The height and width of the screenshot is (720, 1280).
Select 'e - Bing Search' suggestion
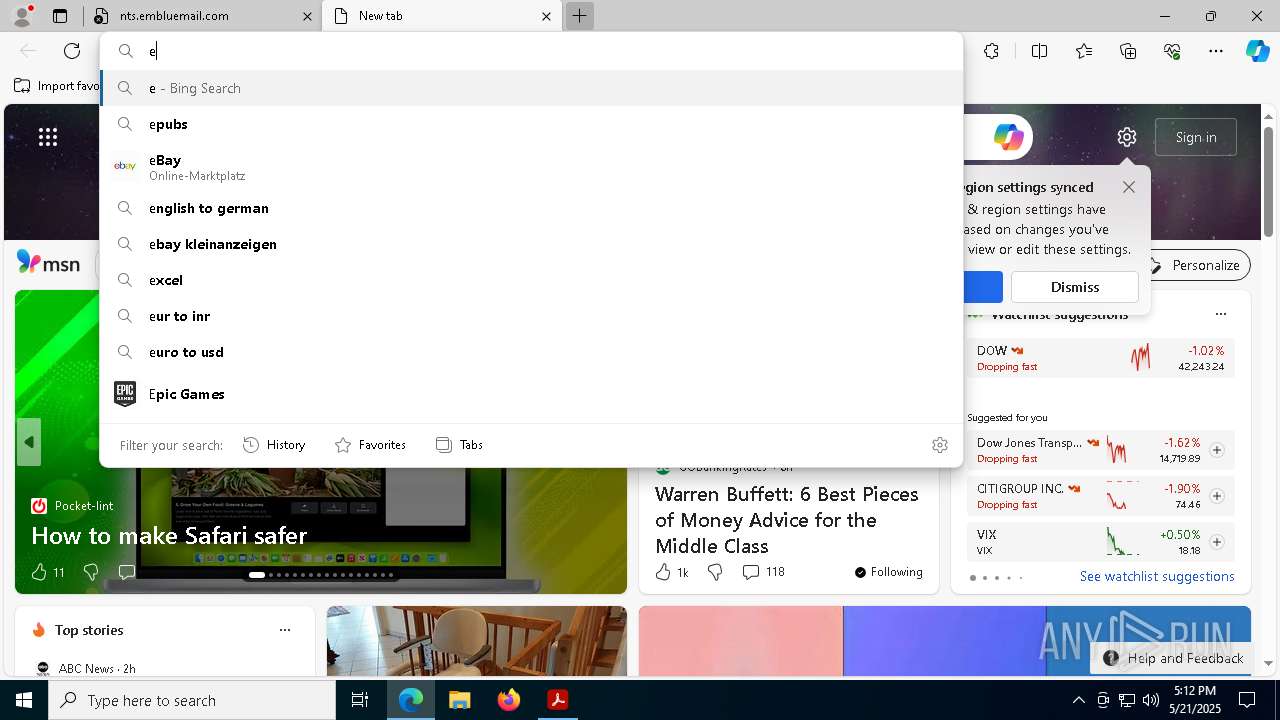[531, 88]
